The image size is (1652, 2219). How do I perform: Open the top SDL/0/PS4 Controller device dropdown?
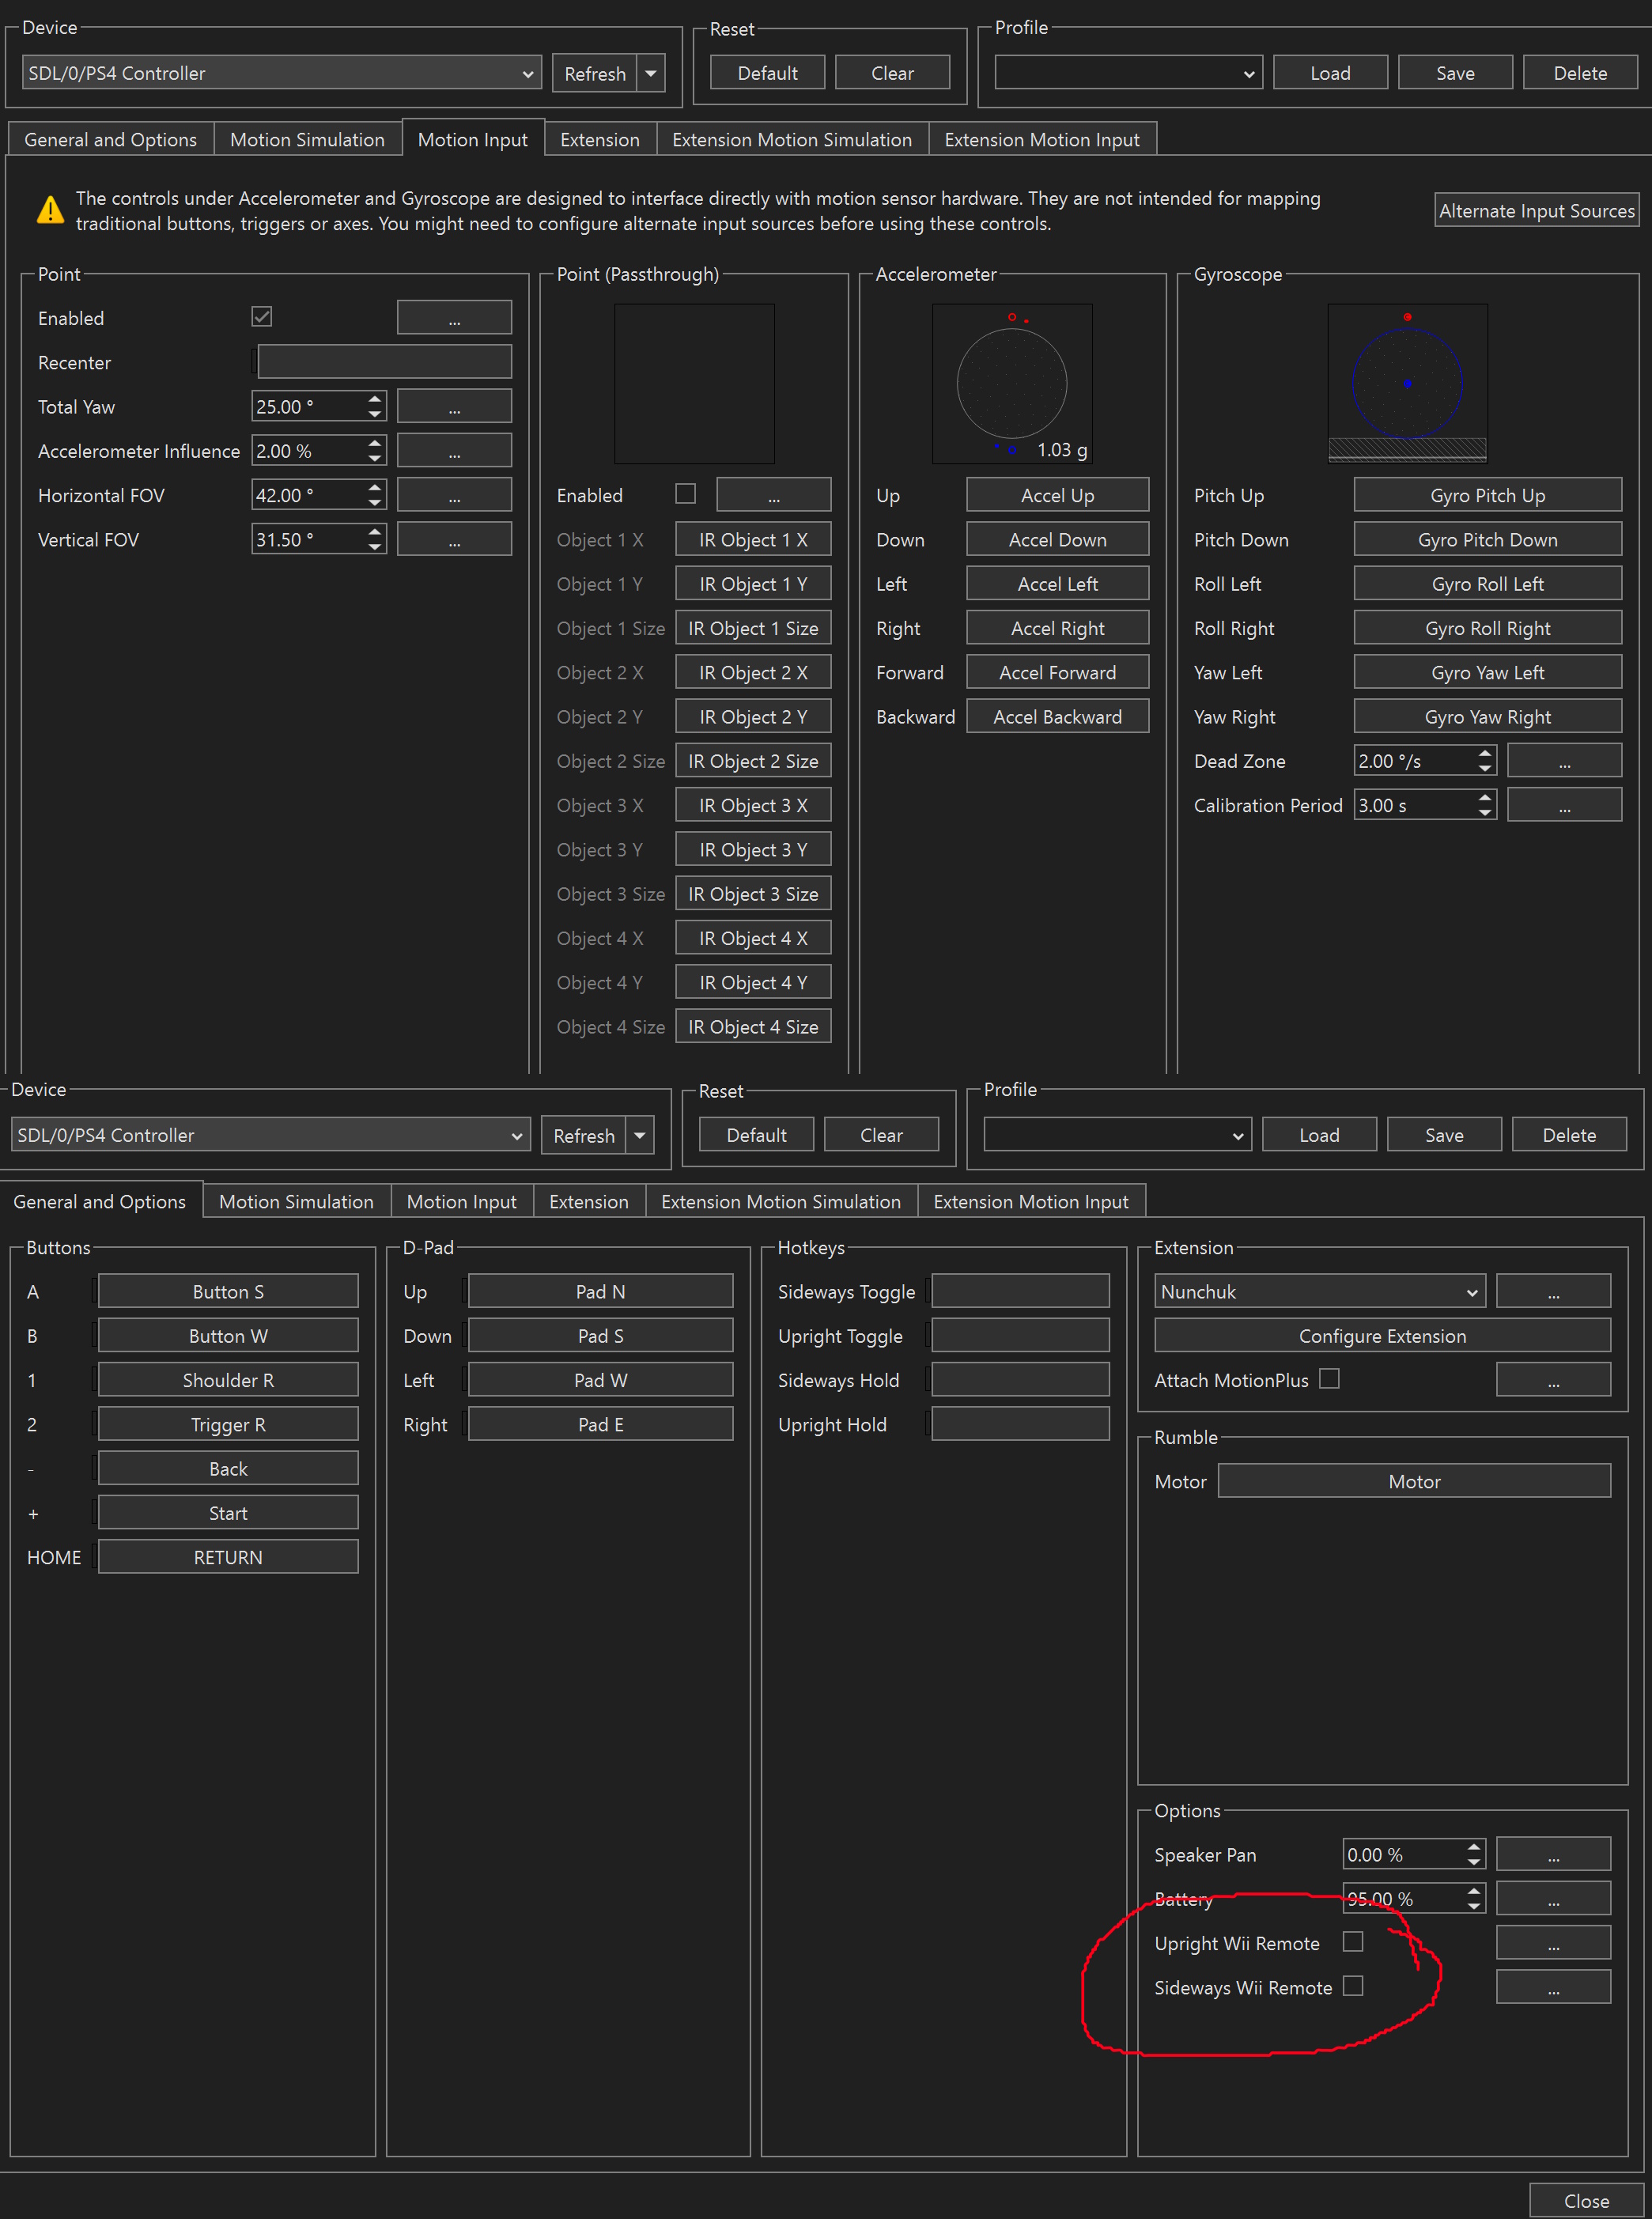point(281,73)
